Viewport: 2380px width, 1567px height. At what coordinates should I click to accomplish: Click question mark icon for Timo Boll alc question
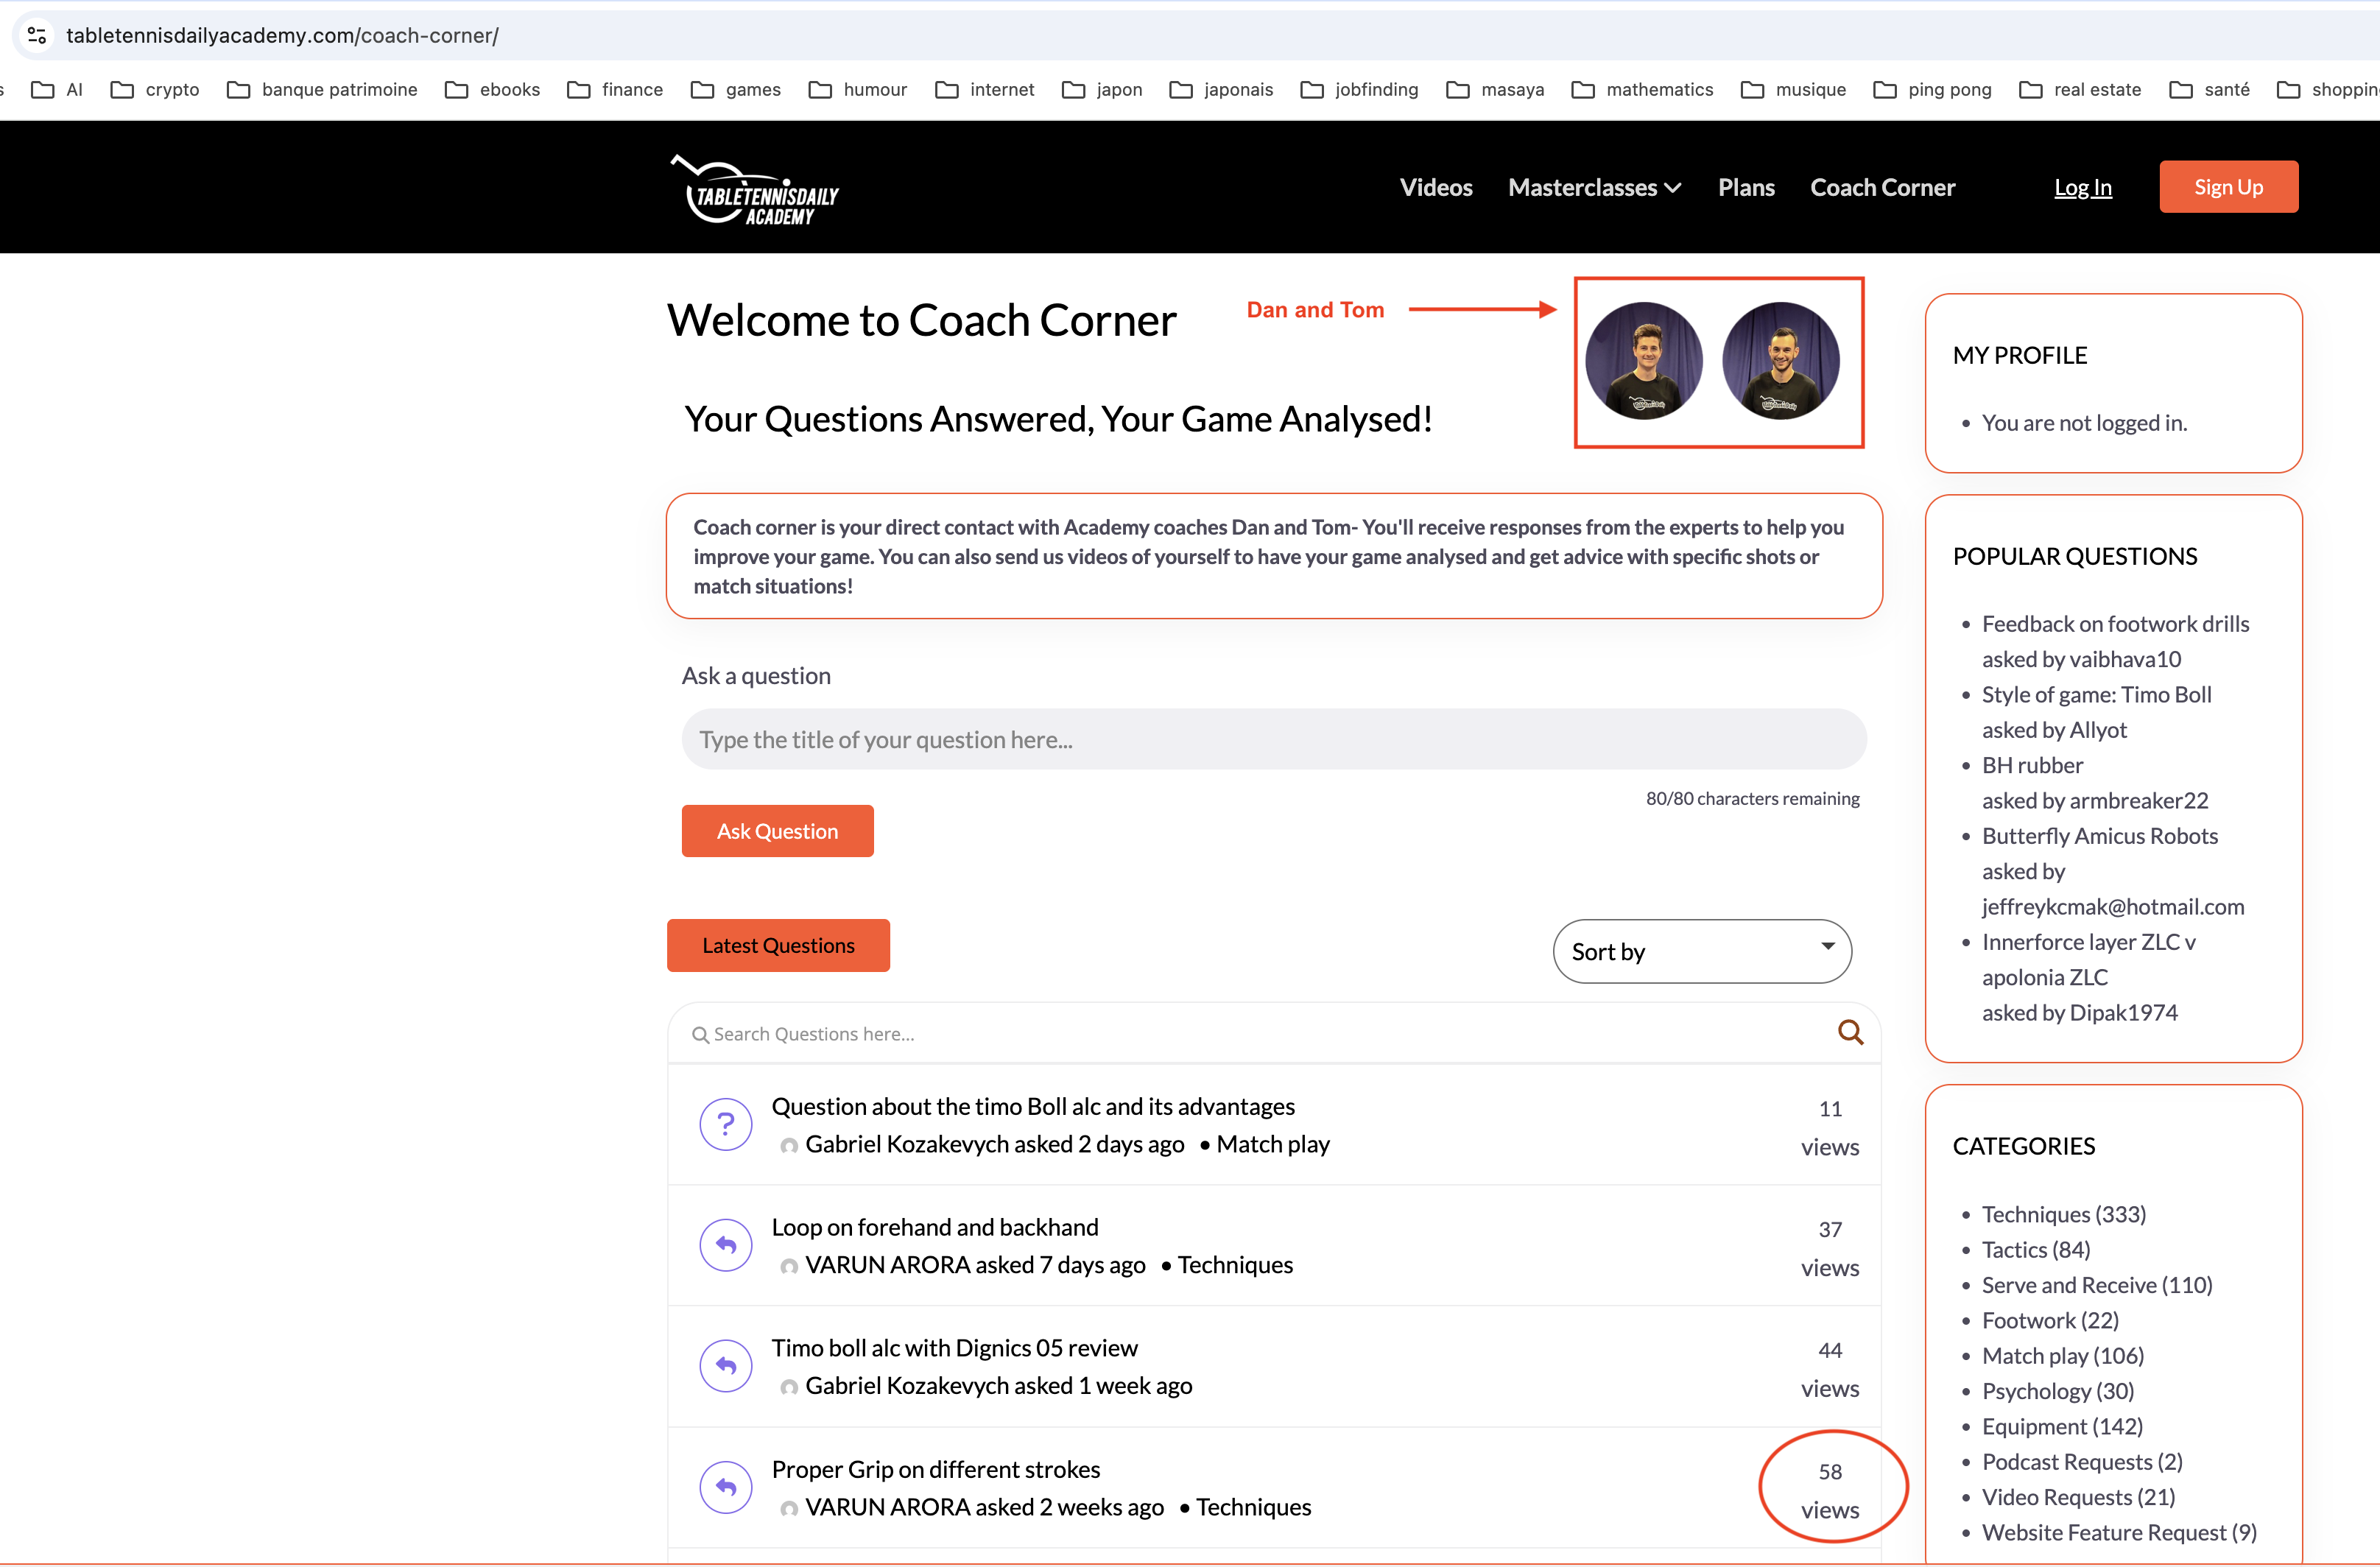click(726, 1124)
